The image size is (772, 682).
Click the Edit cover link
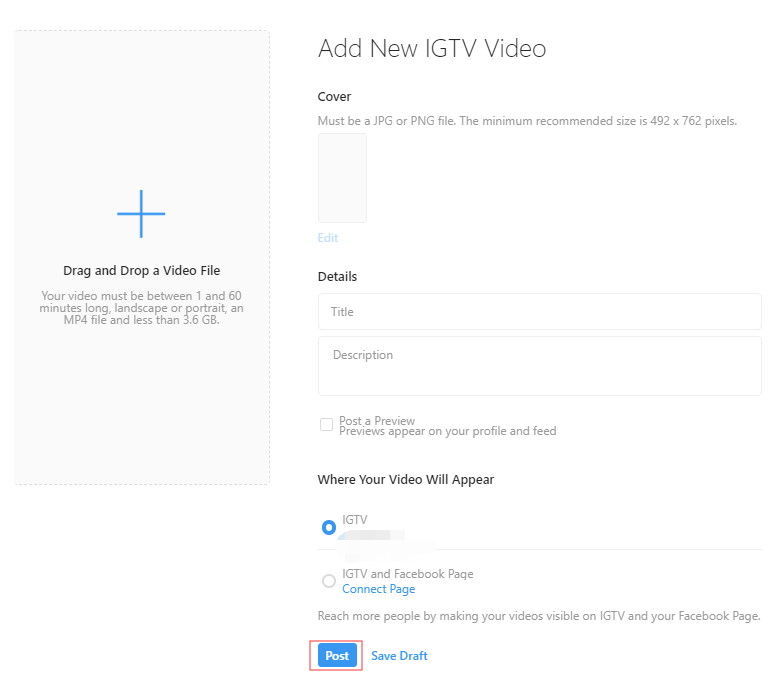pyautogui.click(x=328, y=238)
